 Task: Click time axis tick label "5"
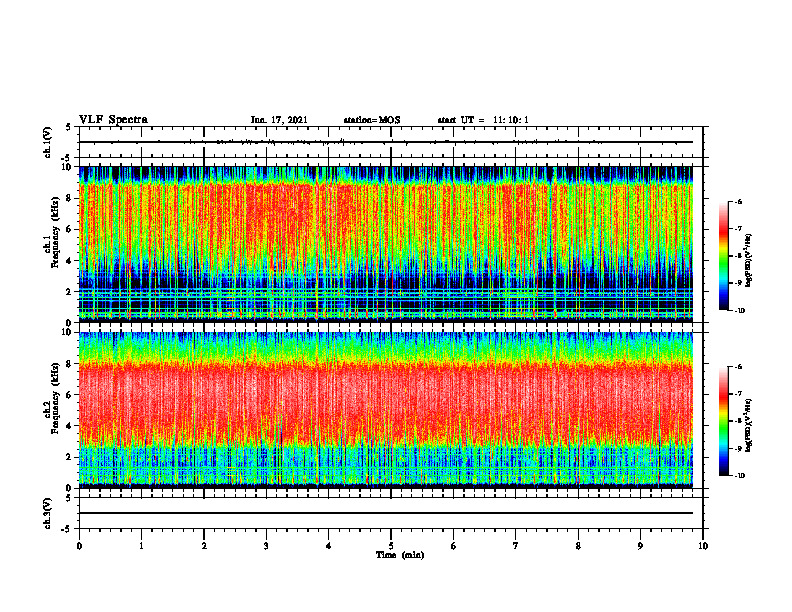click(391, 546)
